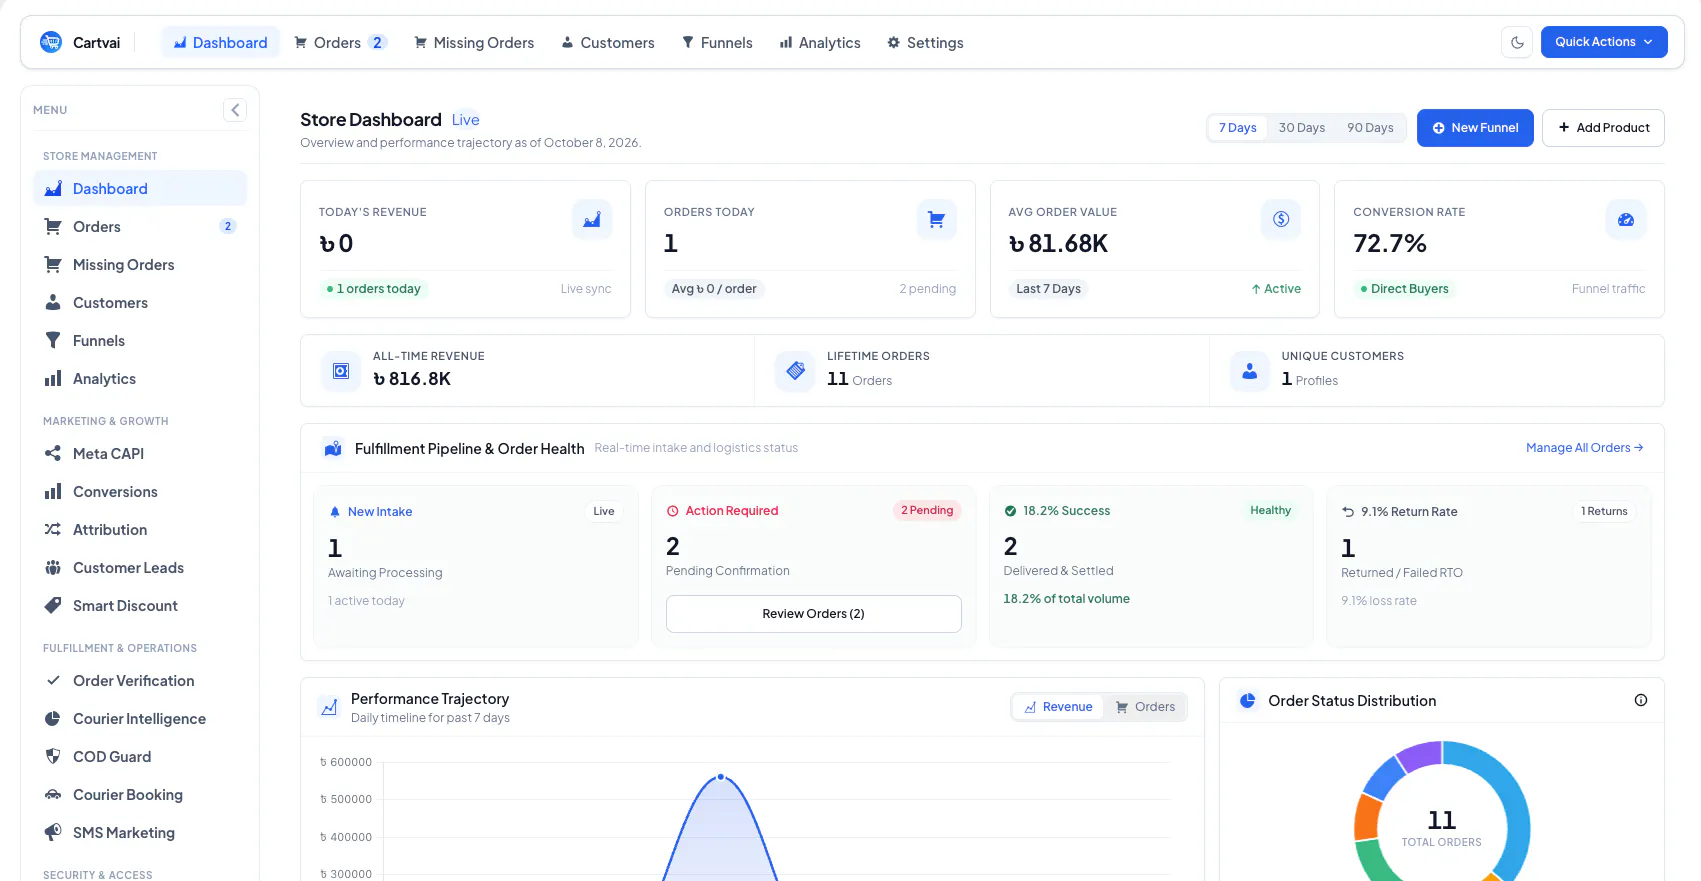Viewport: 1701px width, 881px height.
Task: Click Lifetime Orders tag icon
Action: click(x=795, y=371)
